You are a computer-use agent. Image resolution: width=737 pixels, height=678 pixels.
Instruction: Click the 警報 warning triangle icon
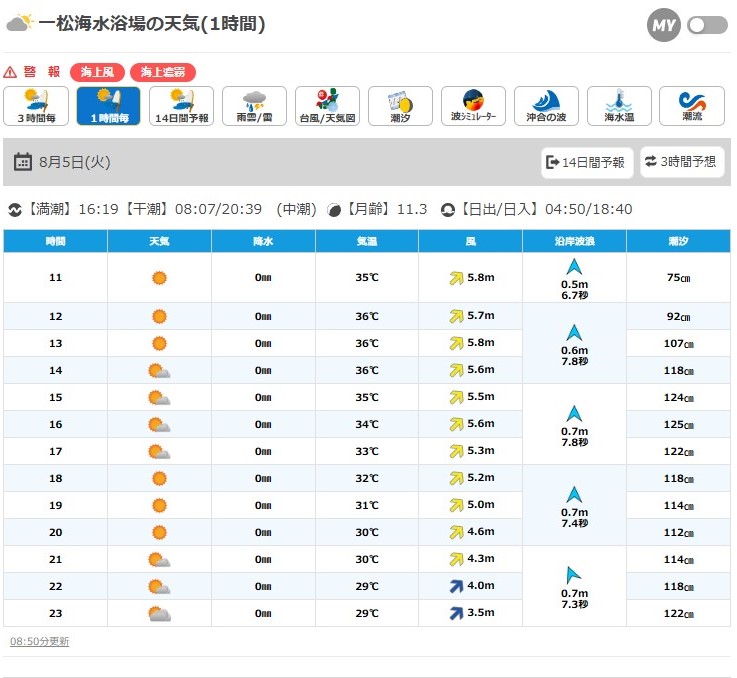coord(10,72)
